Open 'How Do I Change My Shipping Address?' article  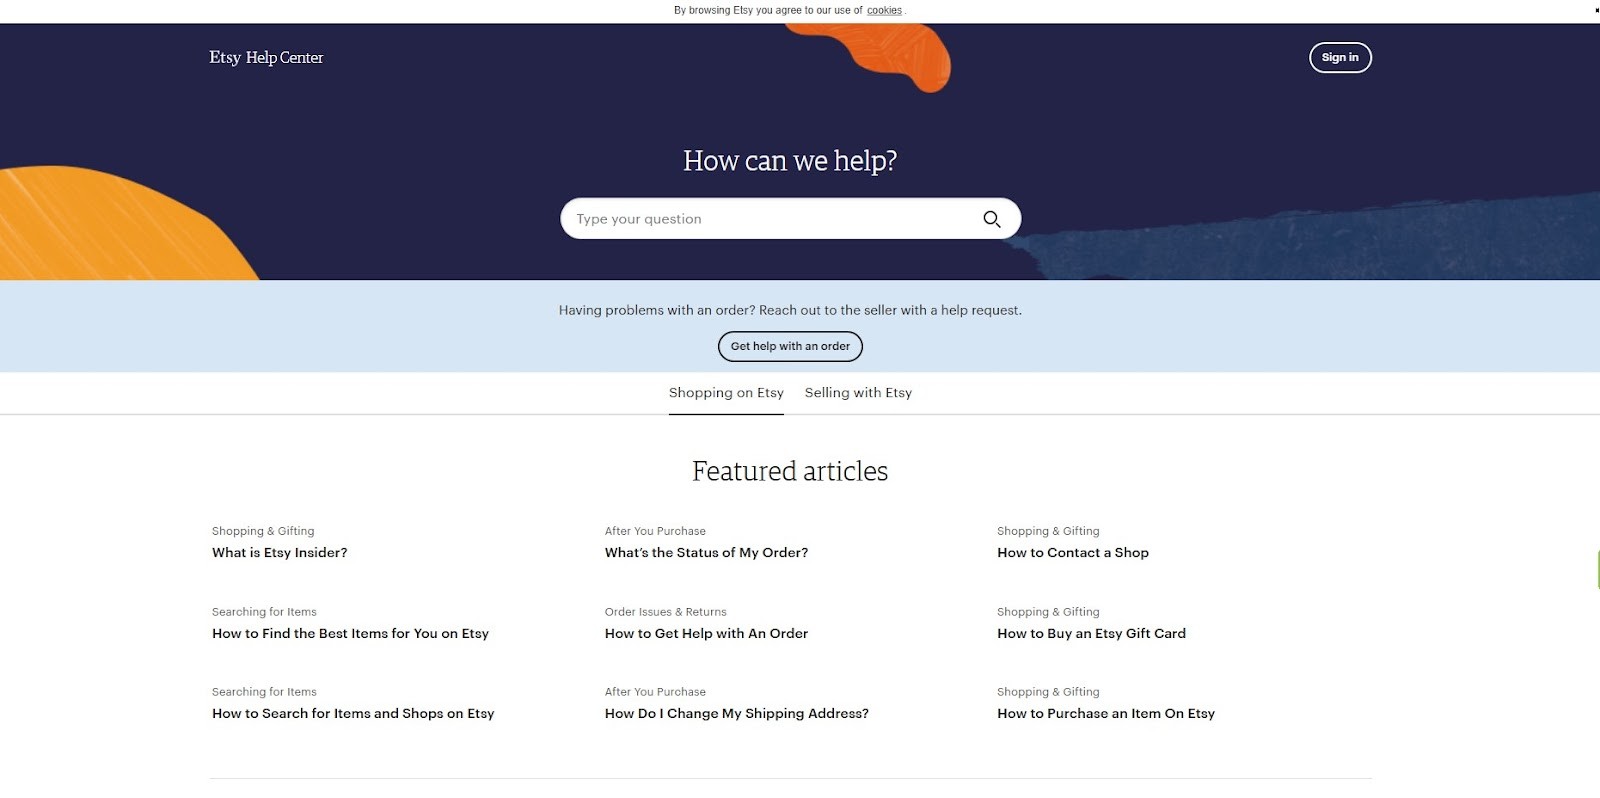737,713
